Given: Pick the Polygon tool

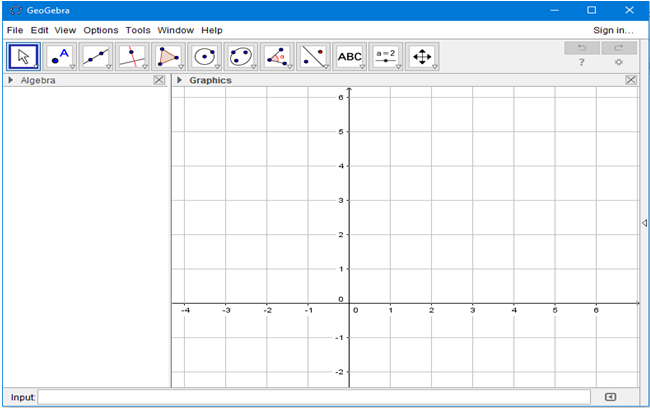Looking at the screenshot, I should 169,57.
